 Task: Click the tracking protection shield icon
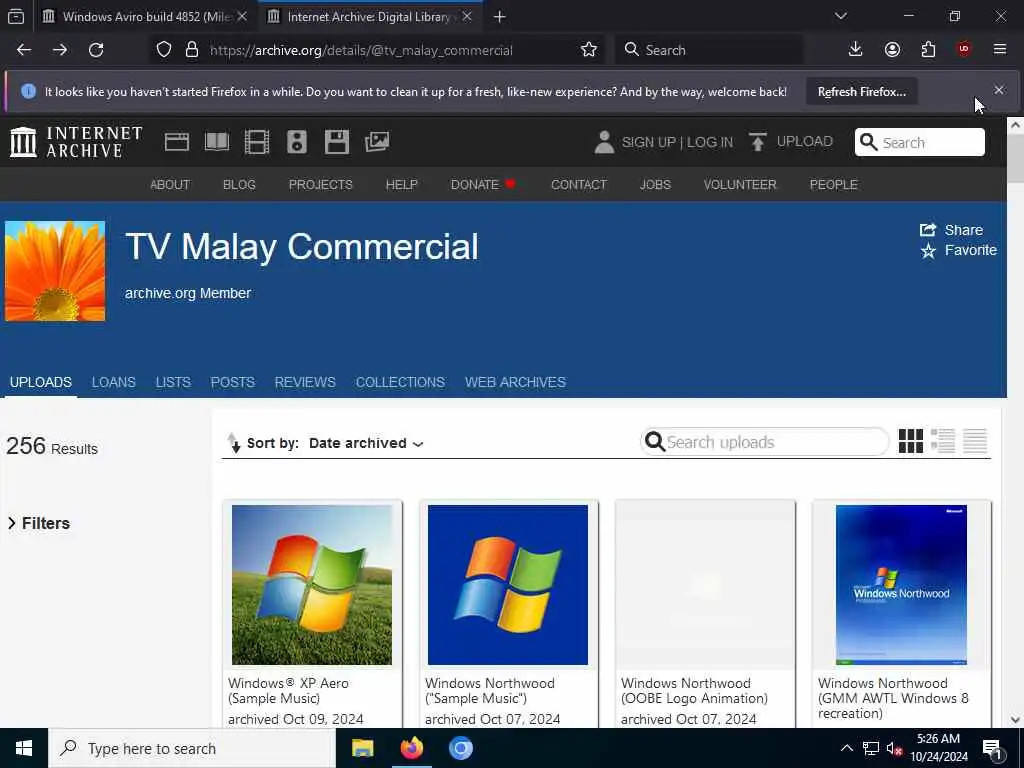point(164,50)
